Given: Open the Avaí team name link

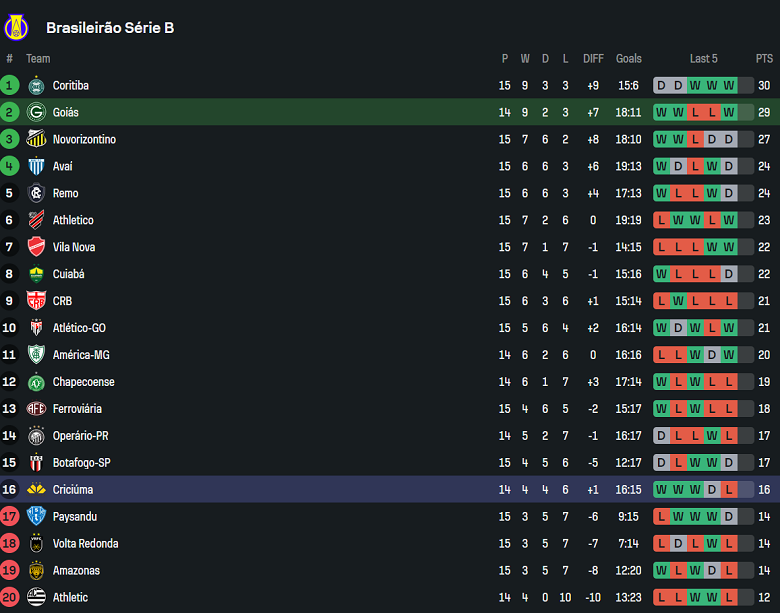Looking at the screenshot, I should pos(63,166).
